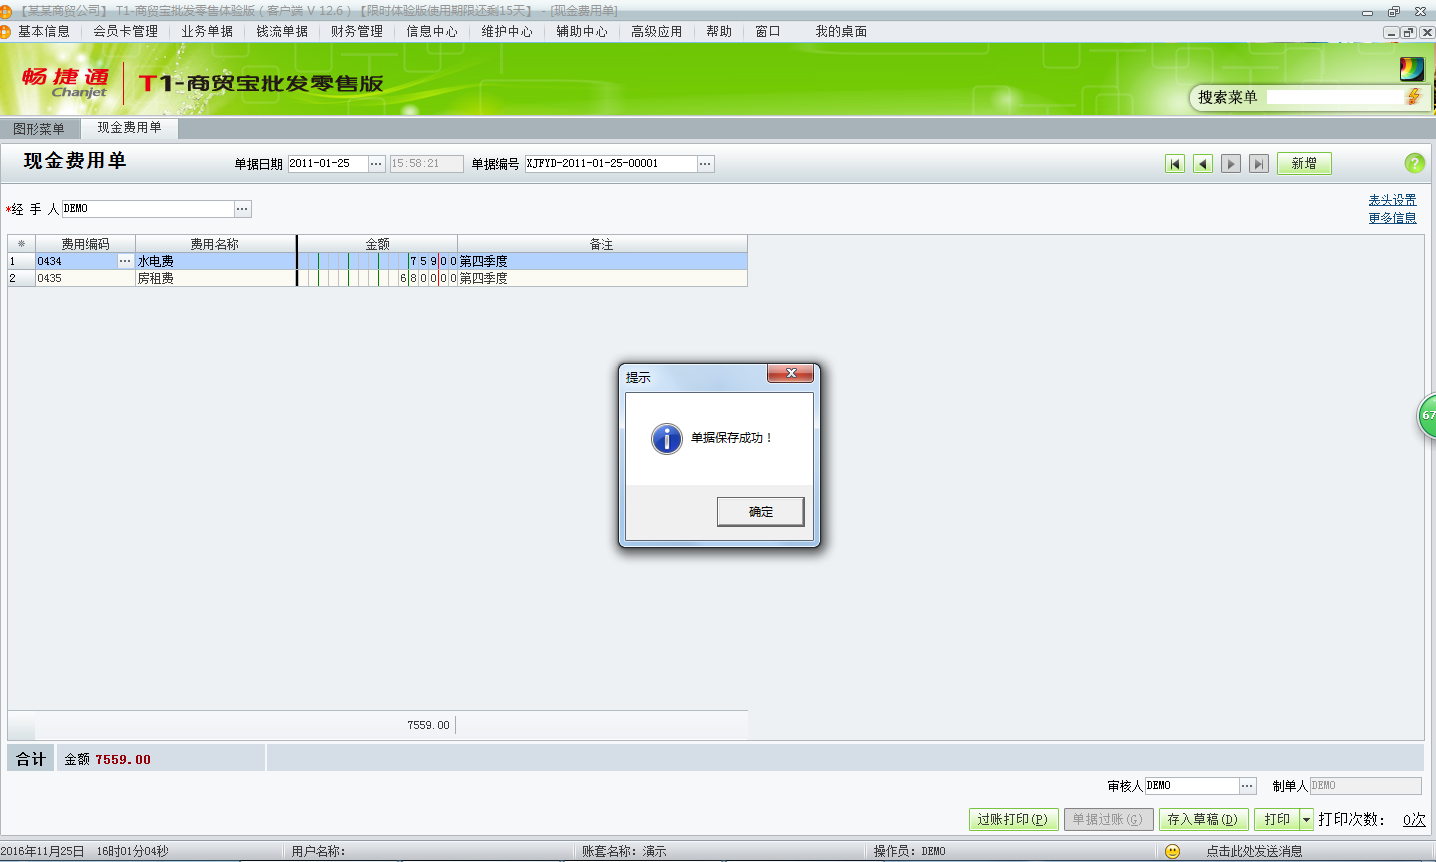The height and width of the screenshot is (862, 1436).
Task: Click the green 67 floating badge
Action: (x=1428, y=415)
